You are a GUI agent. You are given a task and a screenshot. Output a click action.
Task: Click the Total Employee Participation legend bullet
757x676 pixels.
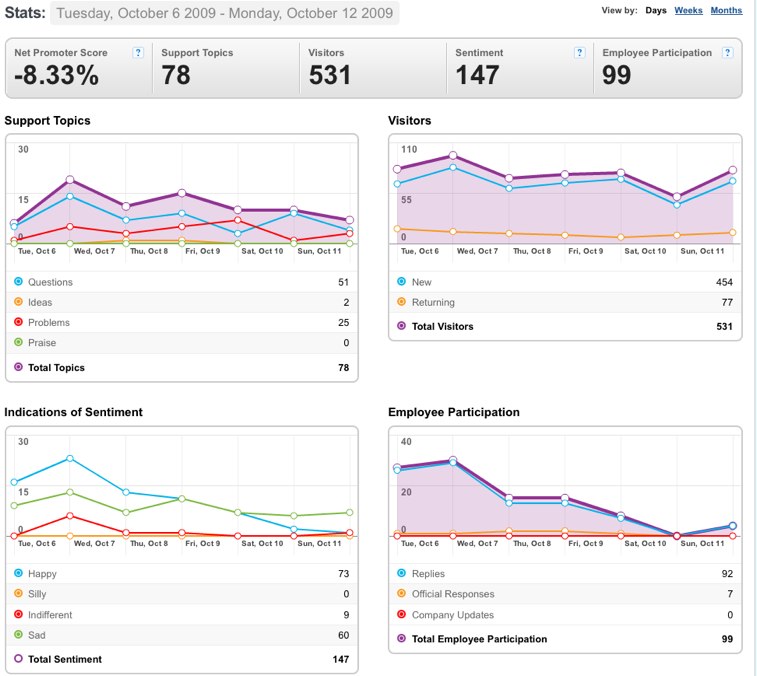coord(401,638)
